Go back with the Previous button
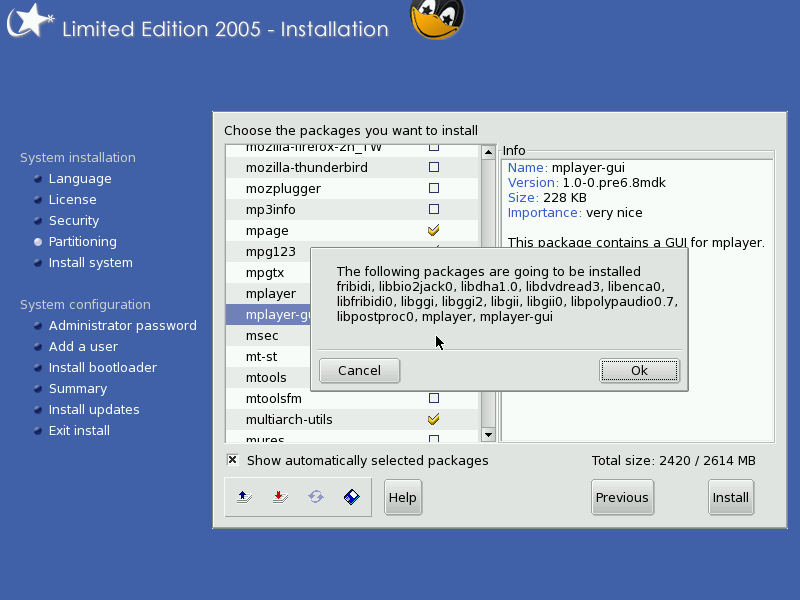Screen dimensions: 800x600 pyautogui.click(x=622, y=497)
